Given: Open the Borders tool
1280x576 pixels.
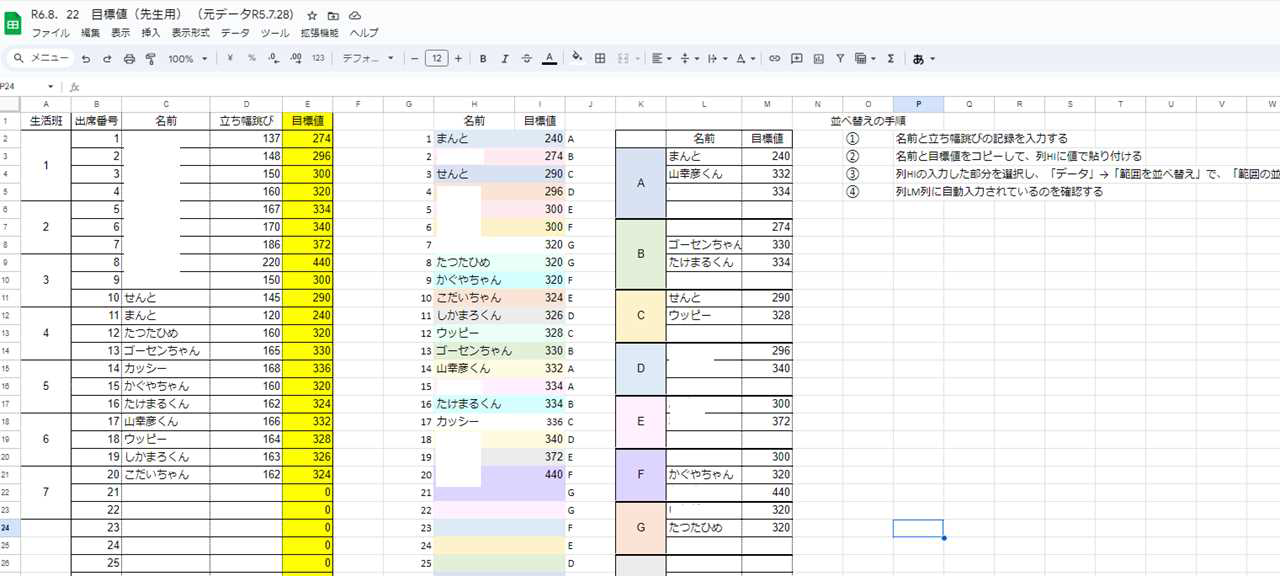Looking at the screenshot, I should (x=600, y=59).
